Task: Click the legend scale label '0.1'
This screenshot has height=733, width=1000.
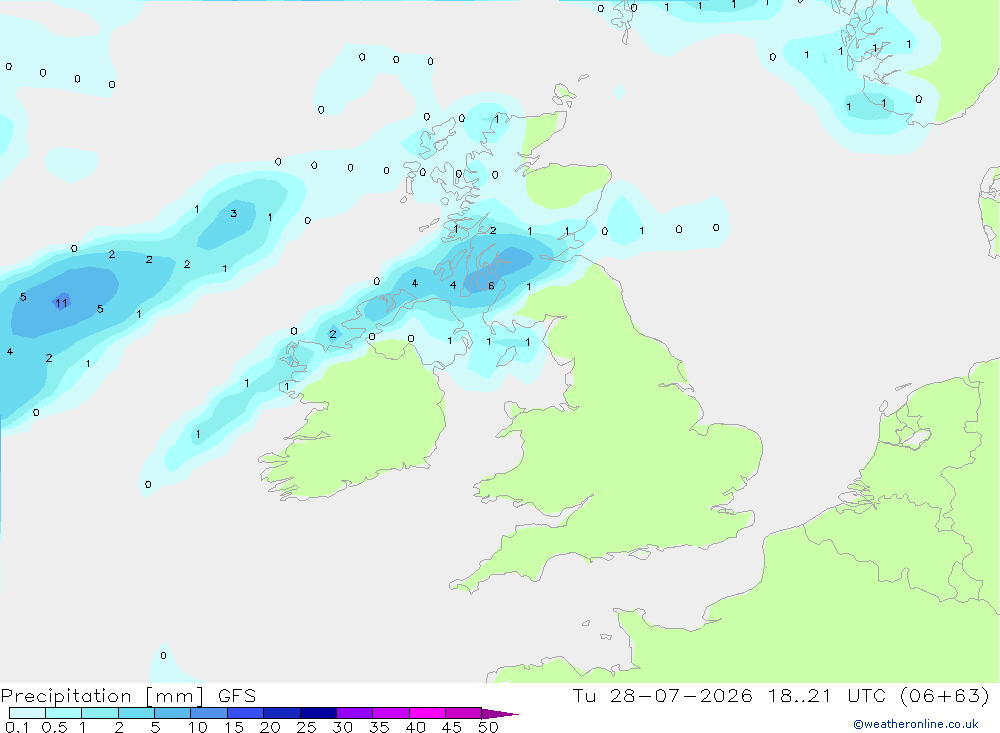Action: coord(17,727)
